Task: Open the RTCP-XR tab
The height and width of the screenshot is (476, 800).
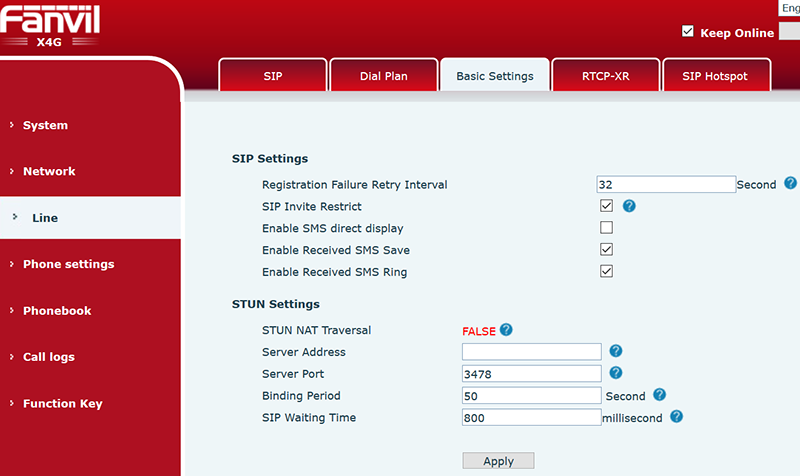Action: 606,76
